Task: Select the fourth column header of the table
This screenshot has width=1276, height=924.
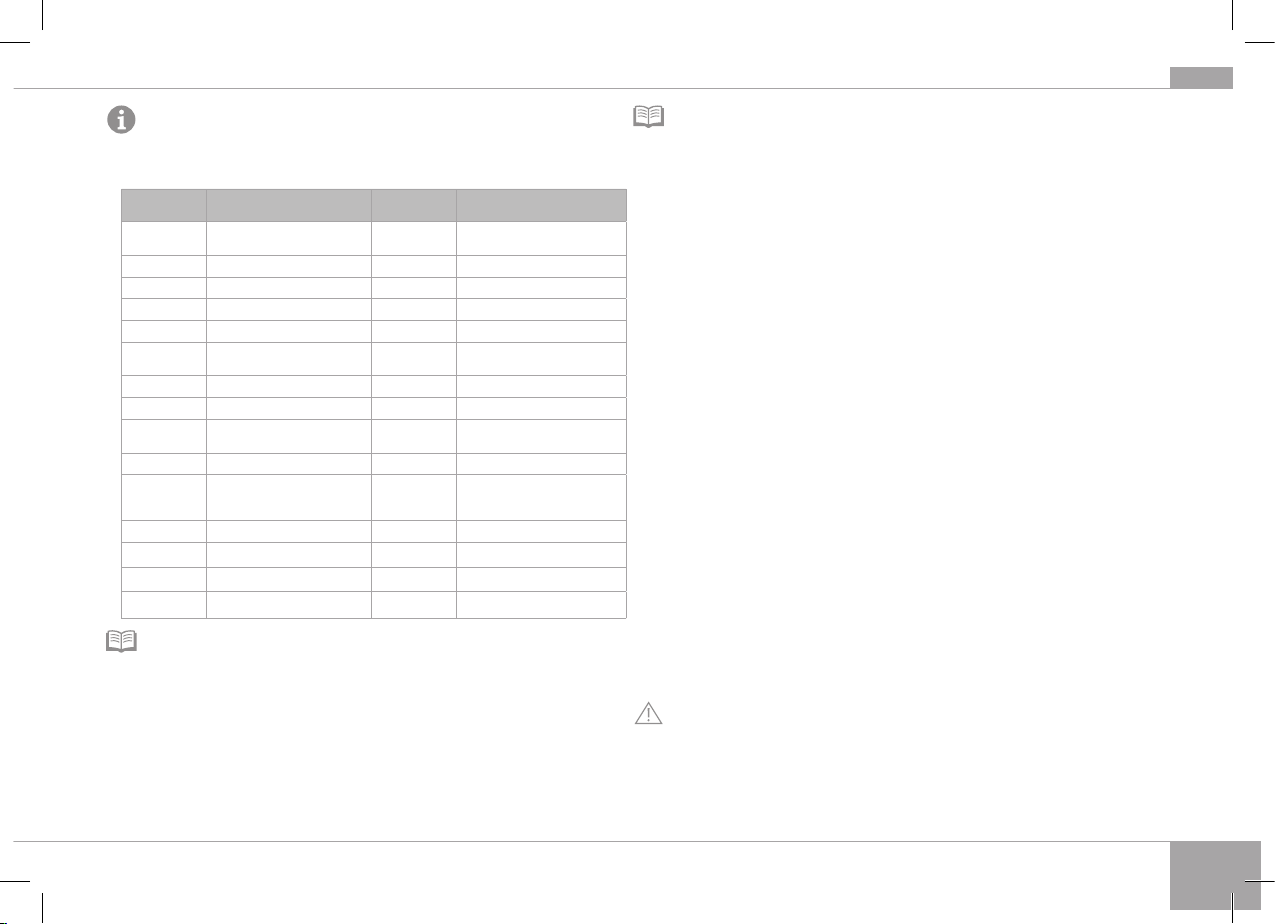Action: tap(541, 205)
